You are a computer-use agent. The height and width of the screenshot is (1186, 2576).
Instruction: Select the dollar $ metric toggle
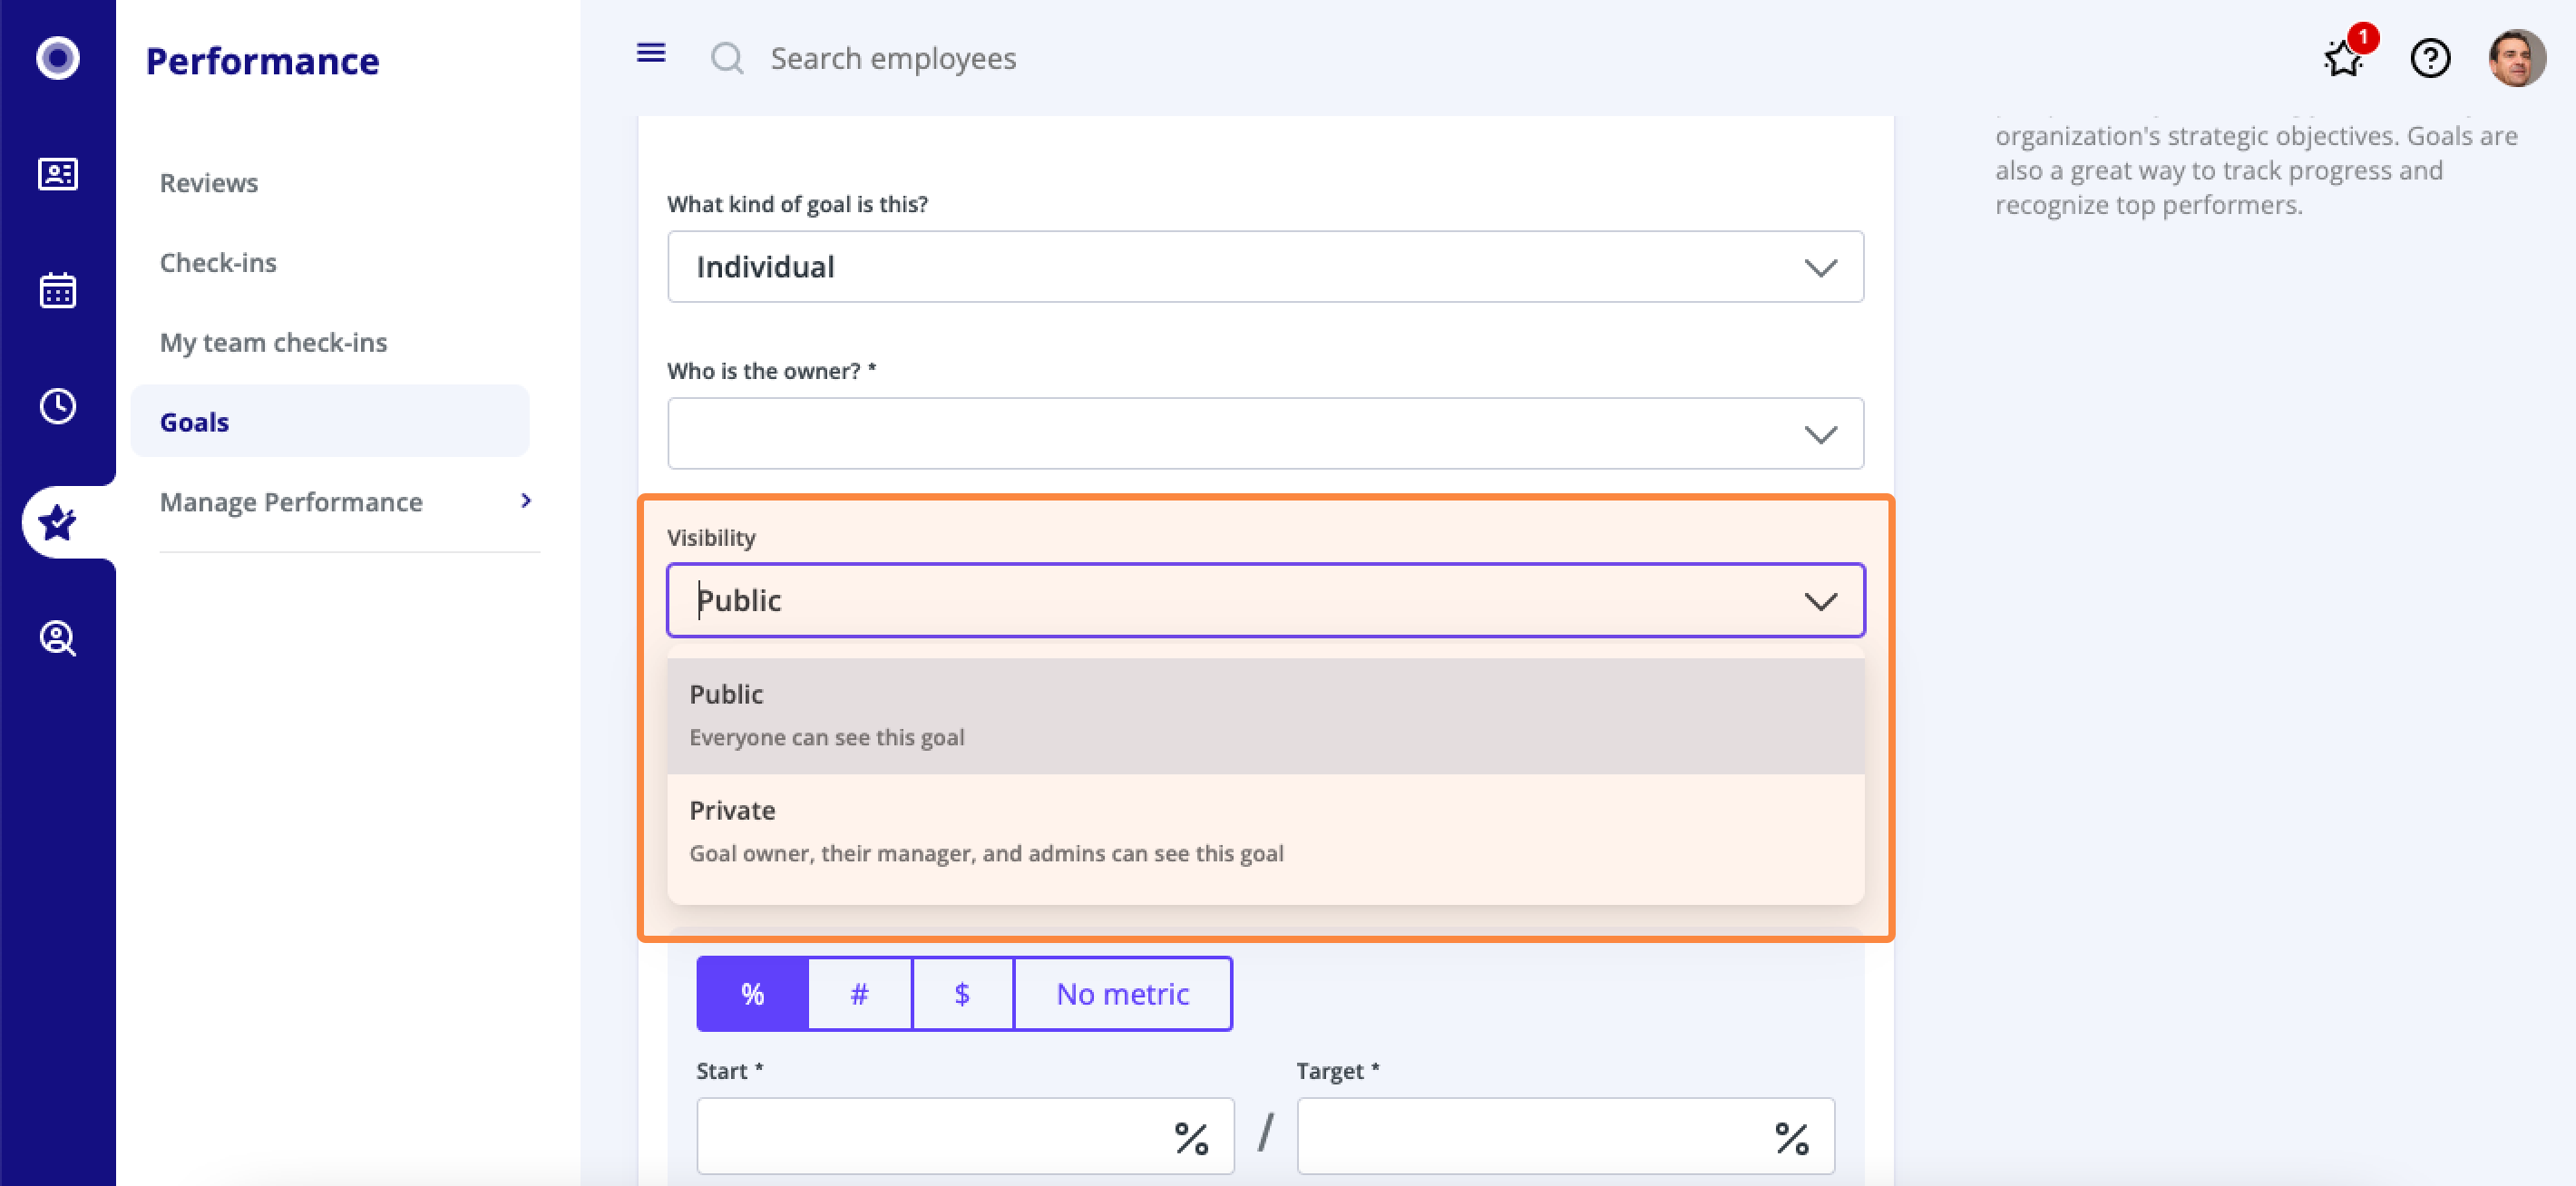[x=962, y=994]
